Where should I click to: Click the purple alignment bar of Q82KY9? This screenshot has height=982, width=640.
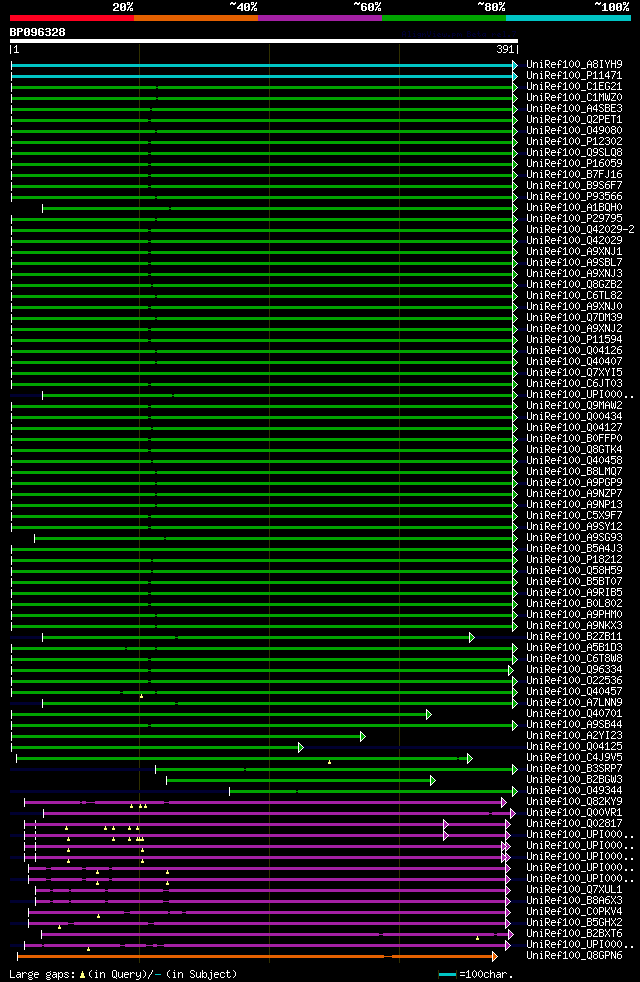[263, 802]
